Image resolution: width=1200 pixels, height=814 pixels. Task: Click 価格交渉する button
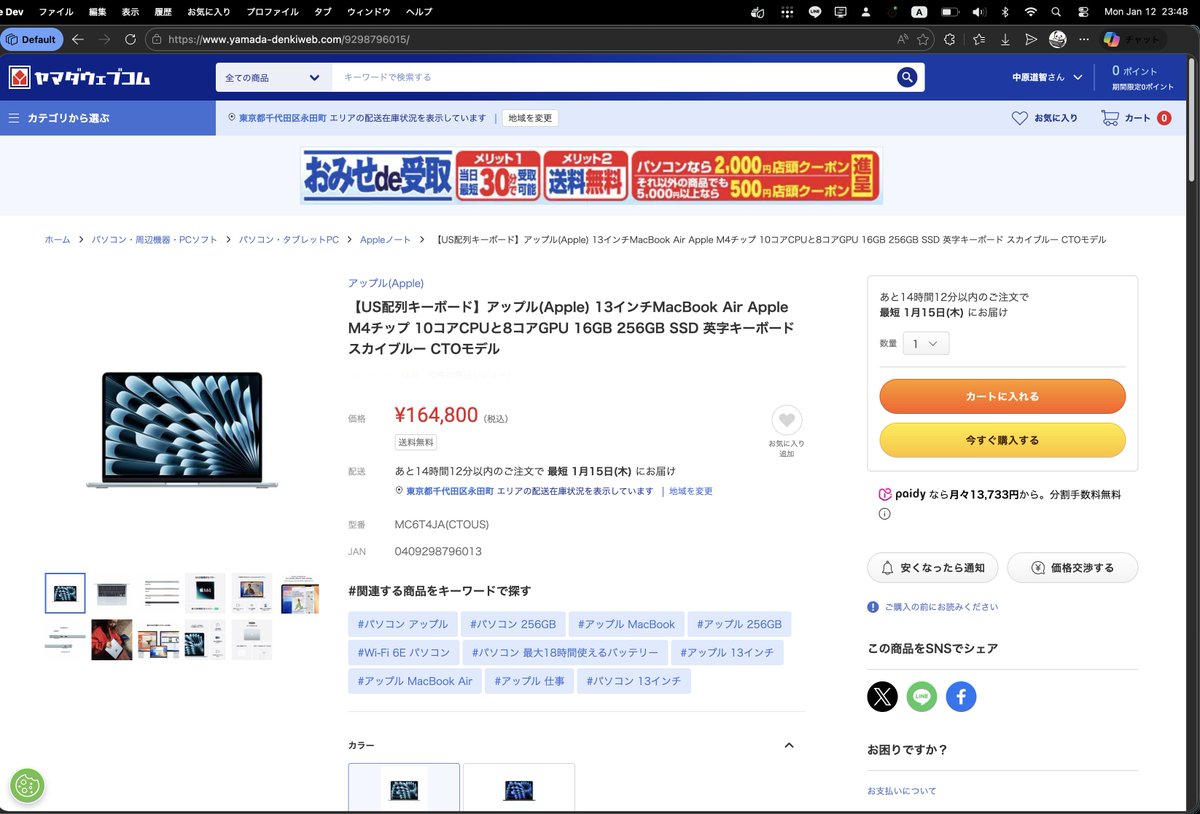tap(1072, 567)
